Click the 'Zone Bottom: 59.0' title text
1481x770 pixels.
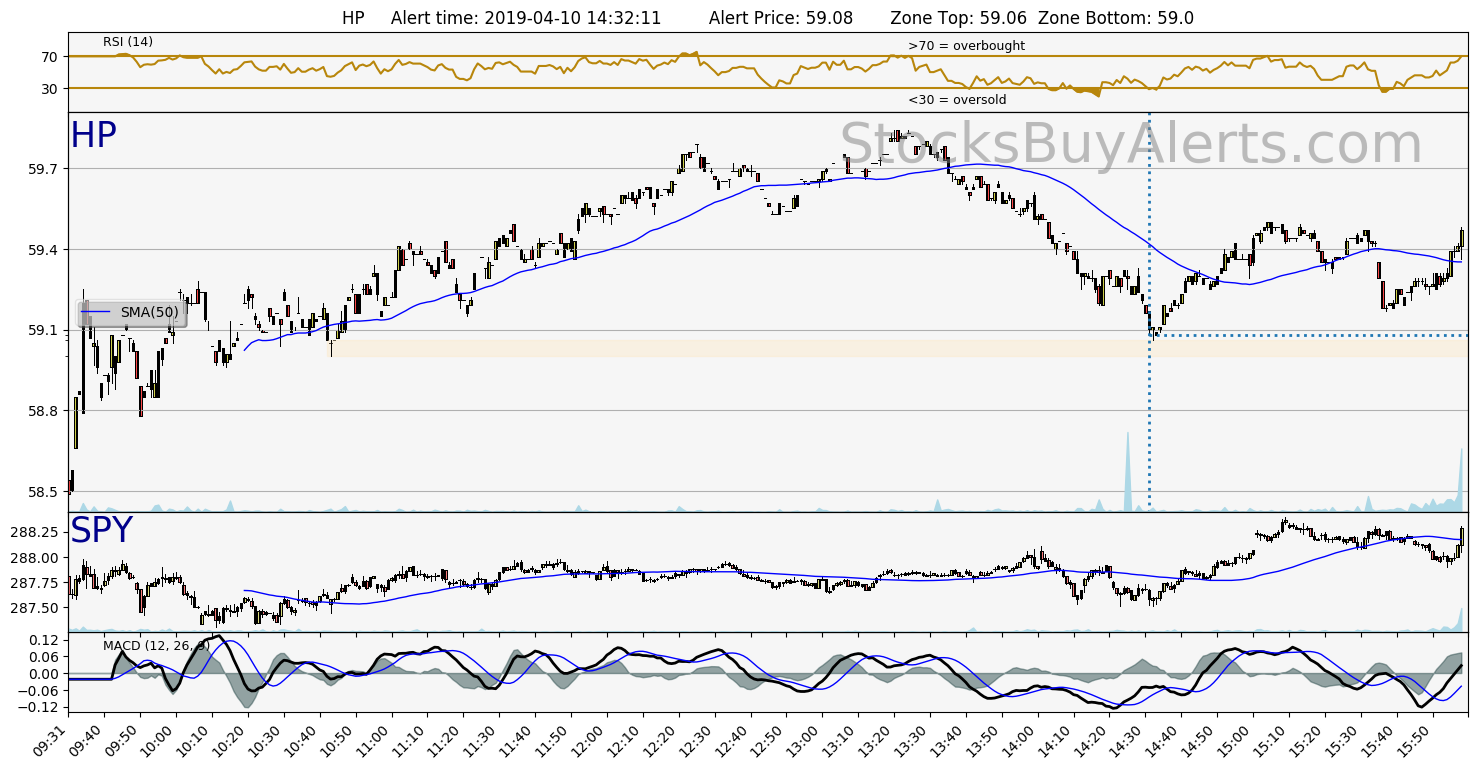click(1116, 18)
